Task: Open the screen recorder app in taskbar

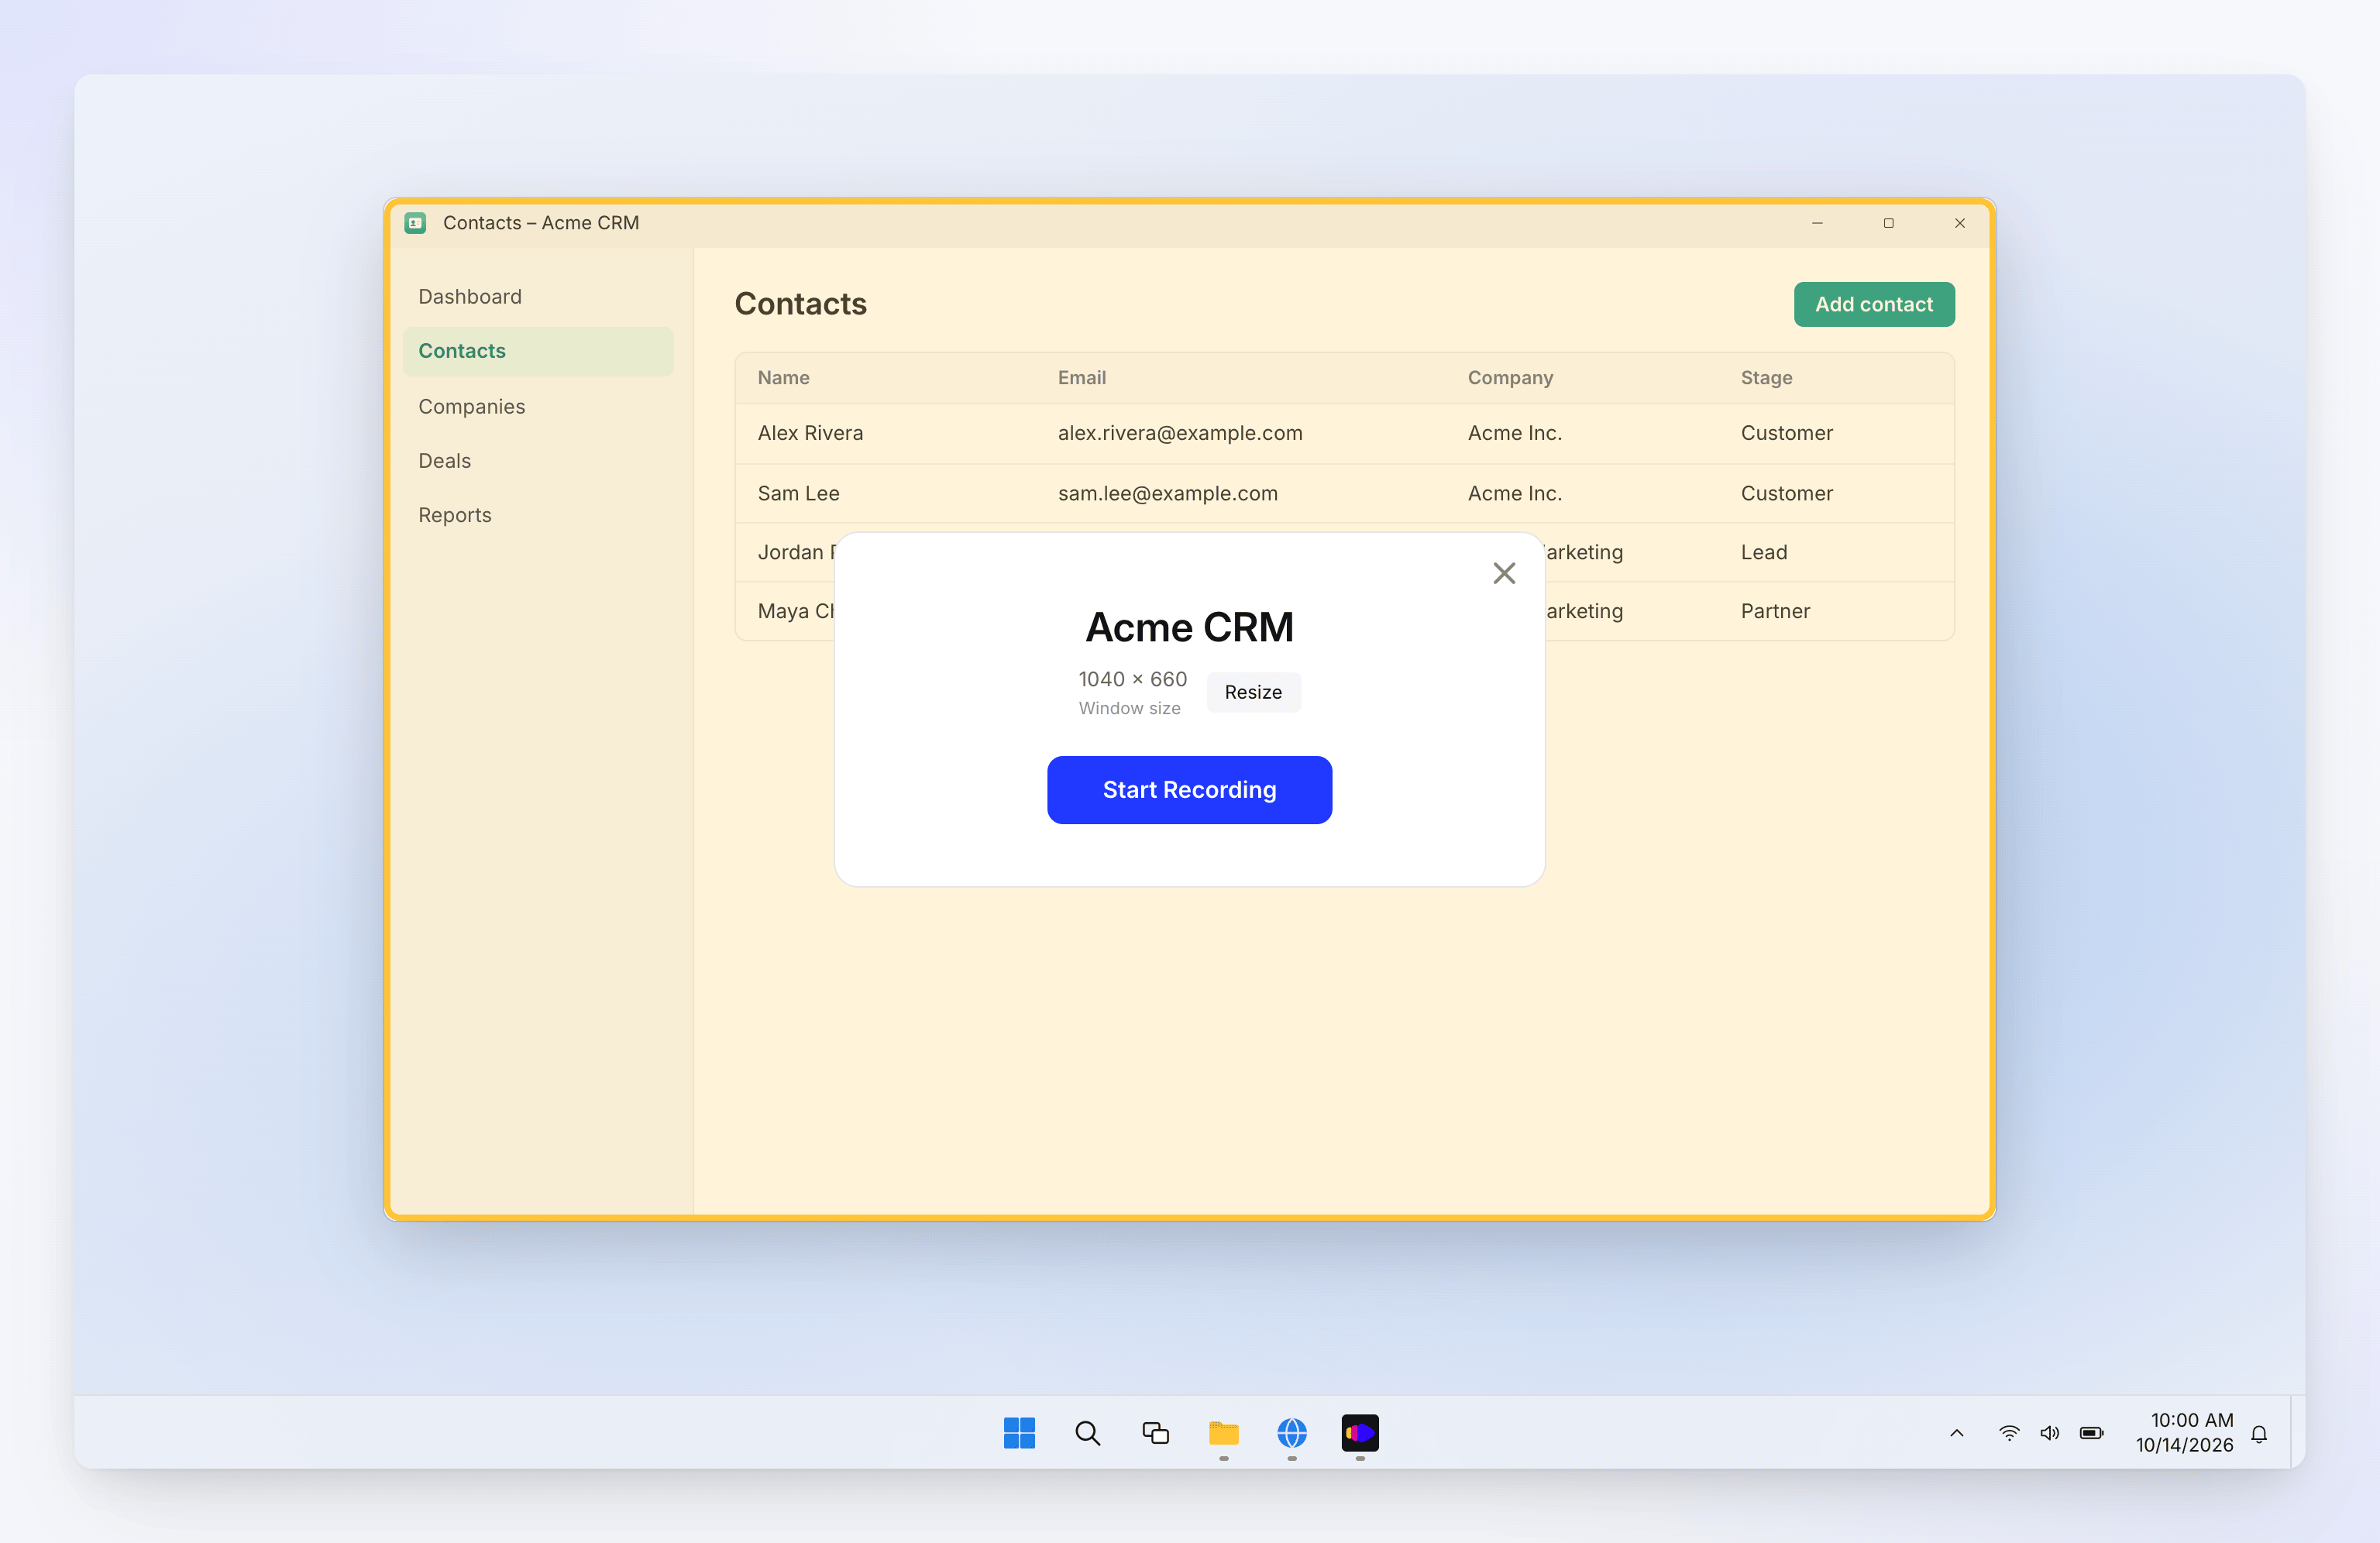Action: (x=1359, y=1433)
